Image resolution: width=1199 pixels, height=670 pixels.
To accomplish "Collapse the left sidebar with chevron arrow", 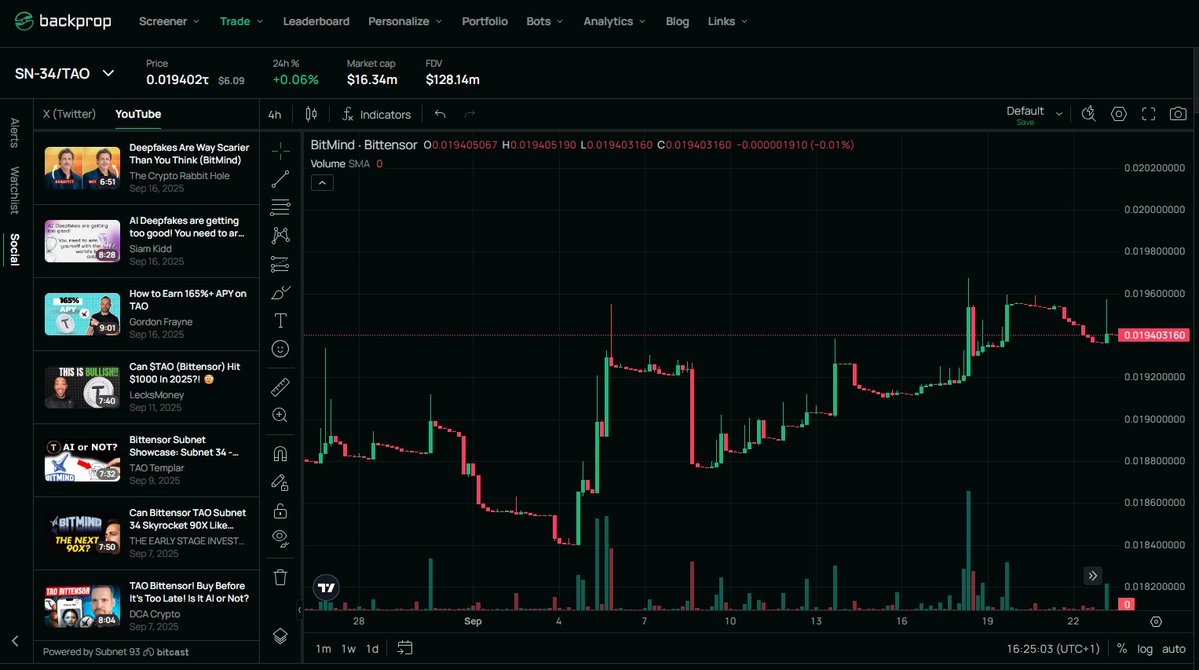I will pos(15,641).
